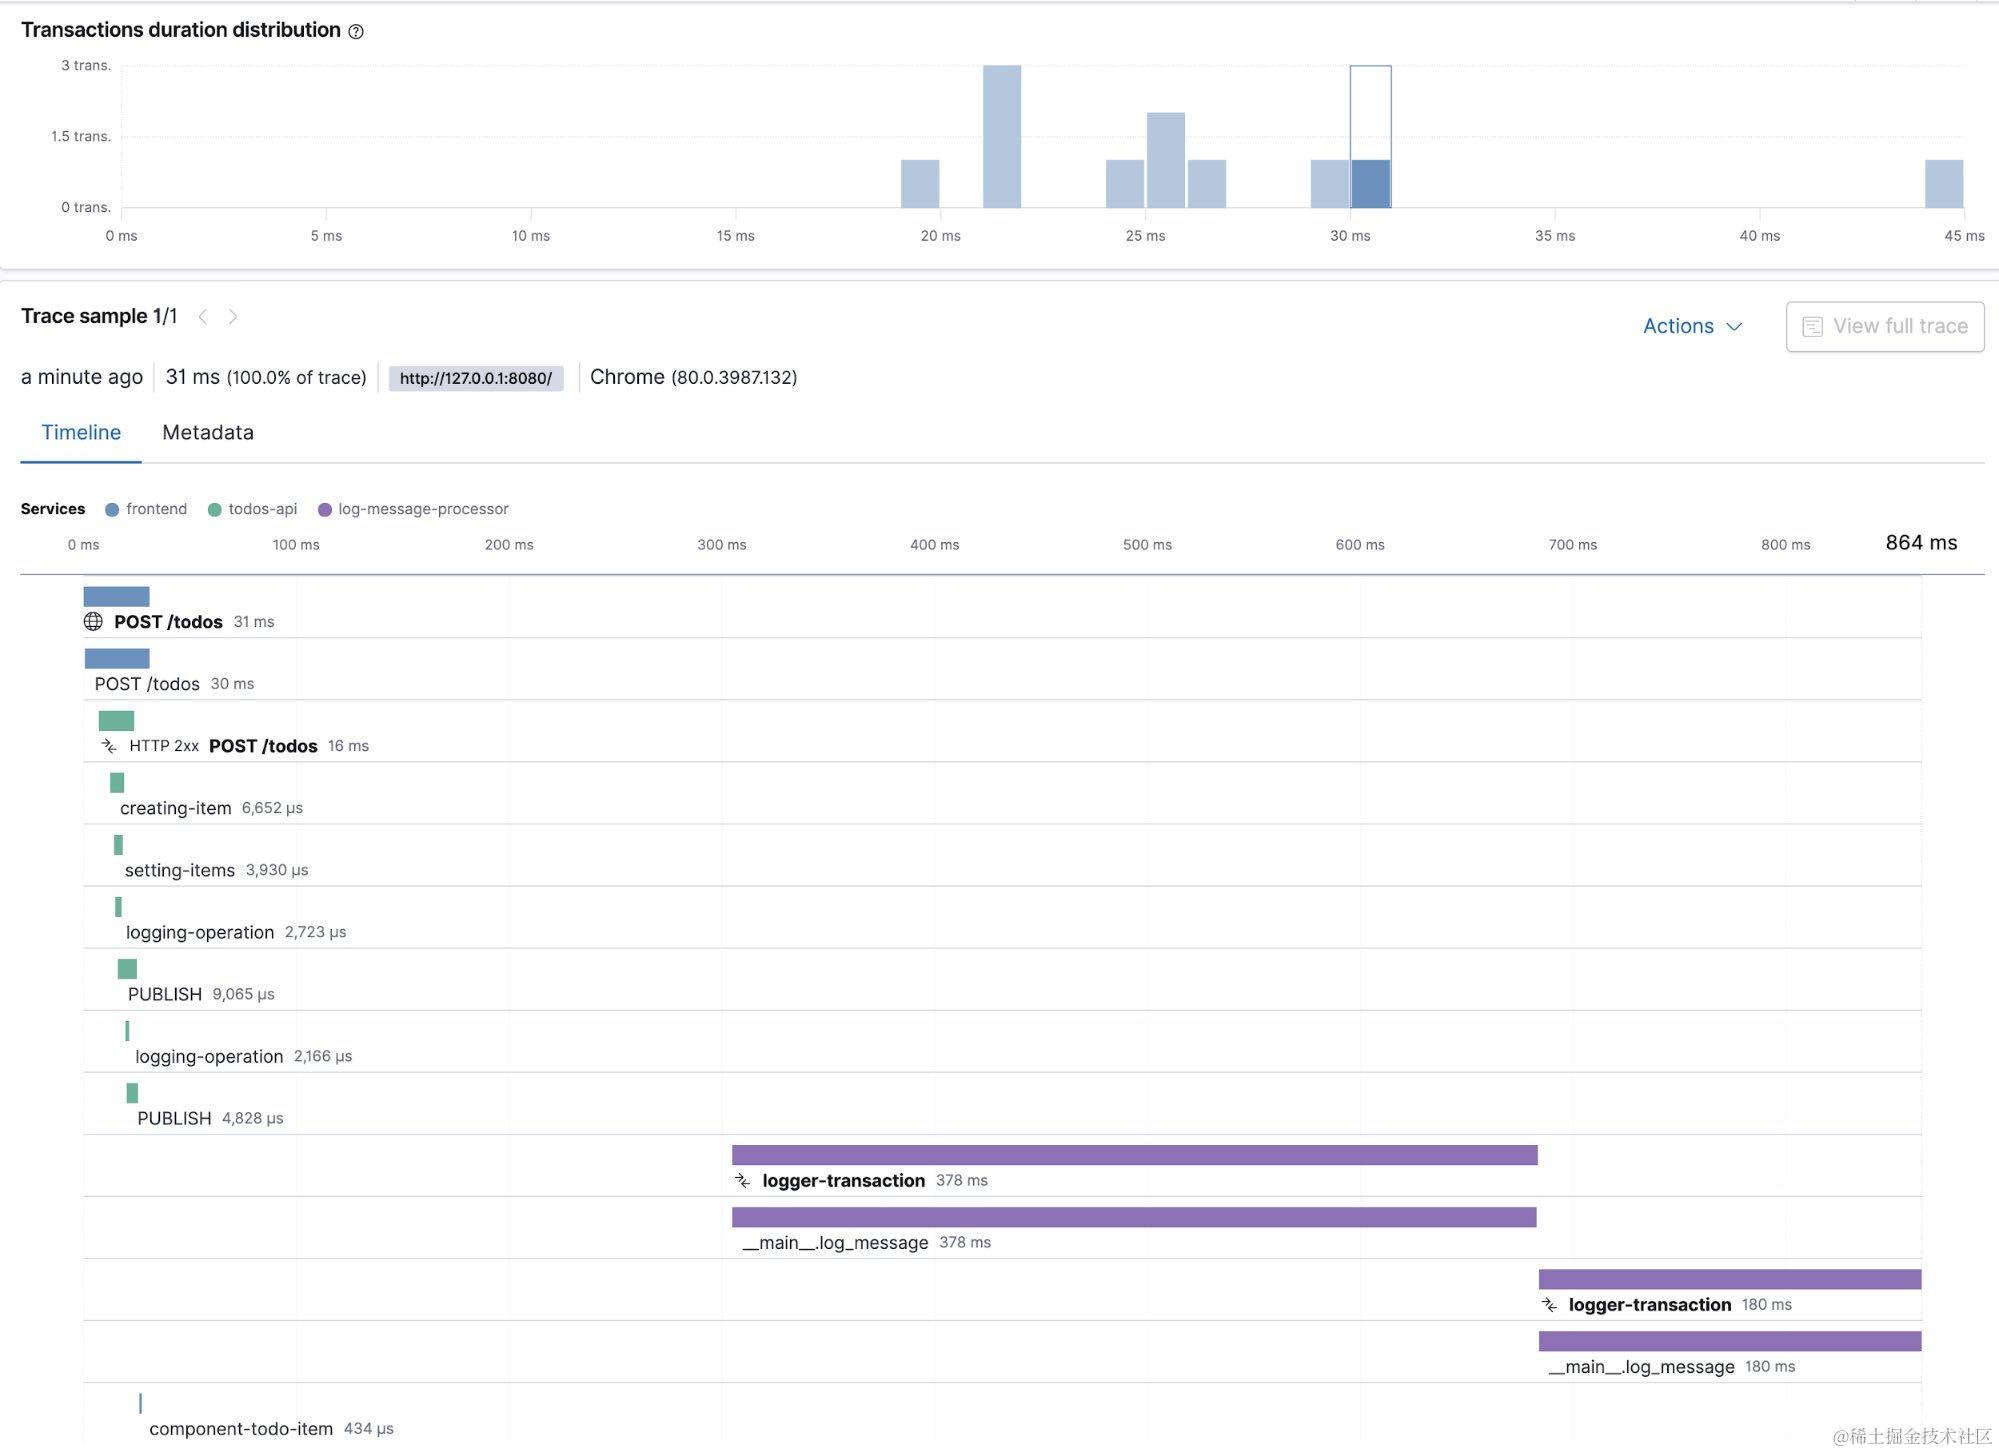Click the help icon beside duration distribution title
Screen dimensions: 1999x1453
point(356,32)
